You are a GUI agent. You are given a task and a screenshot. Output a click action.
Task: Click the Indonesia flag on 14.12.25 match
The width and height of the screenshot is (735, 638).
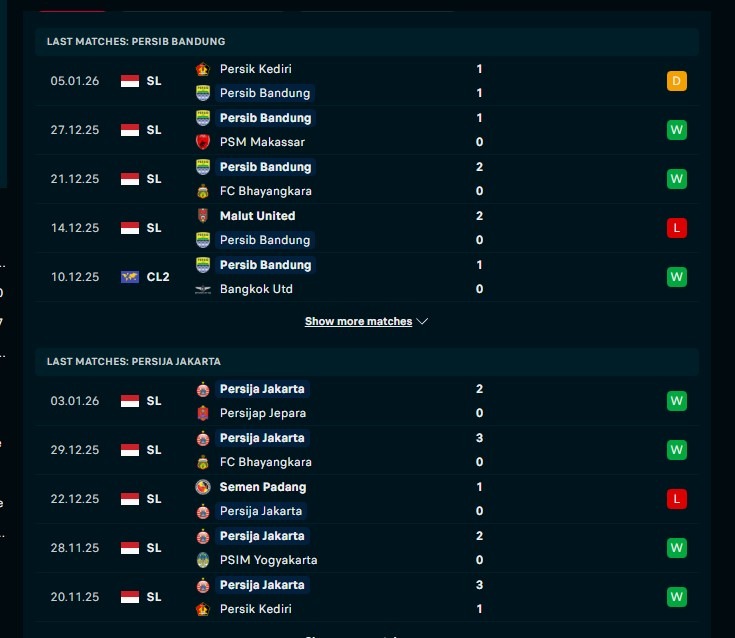point(130,228)
